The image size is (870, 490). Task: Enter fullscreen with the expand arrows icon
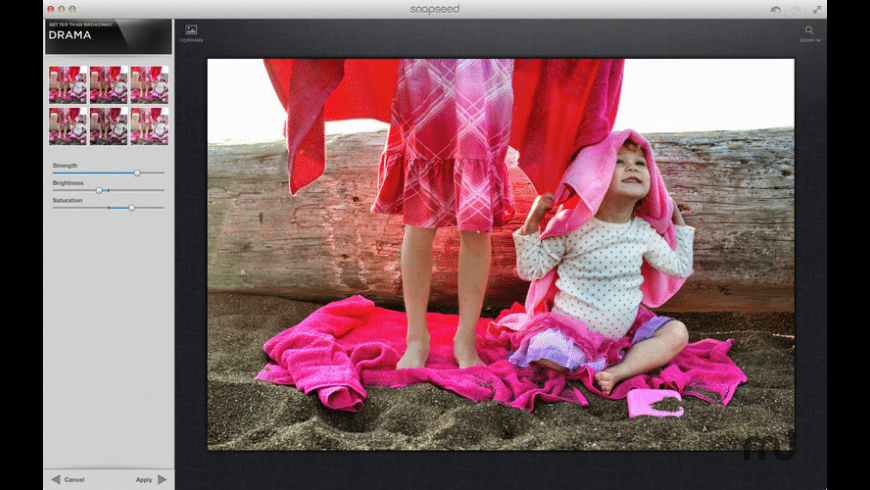[x=816, y=9]
